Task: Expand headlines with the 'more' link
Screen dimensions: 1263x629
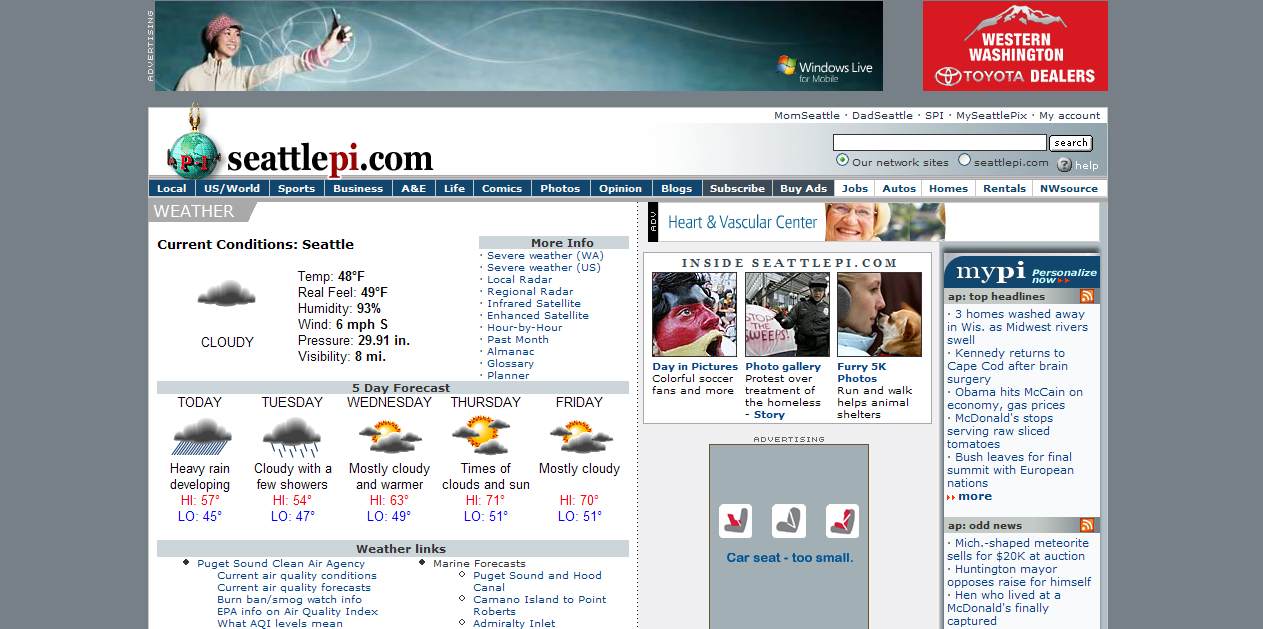Action: (974, 496)
